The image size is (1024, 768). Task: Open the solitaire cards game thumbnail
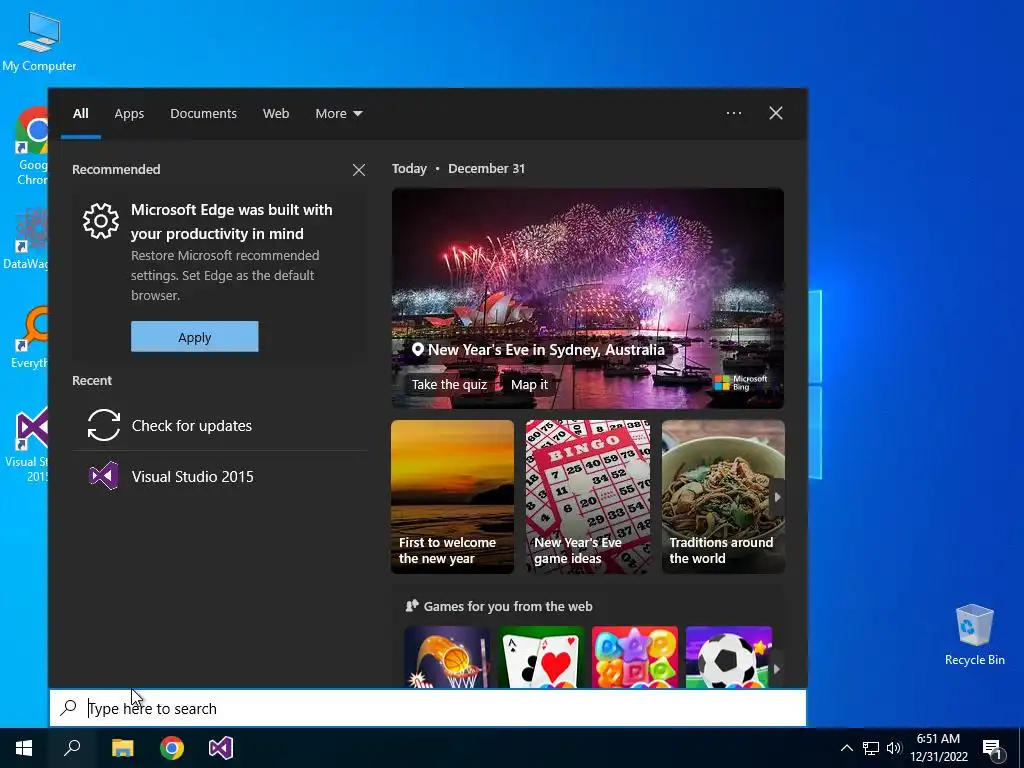(541, 657)
